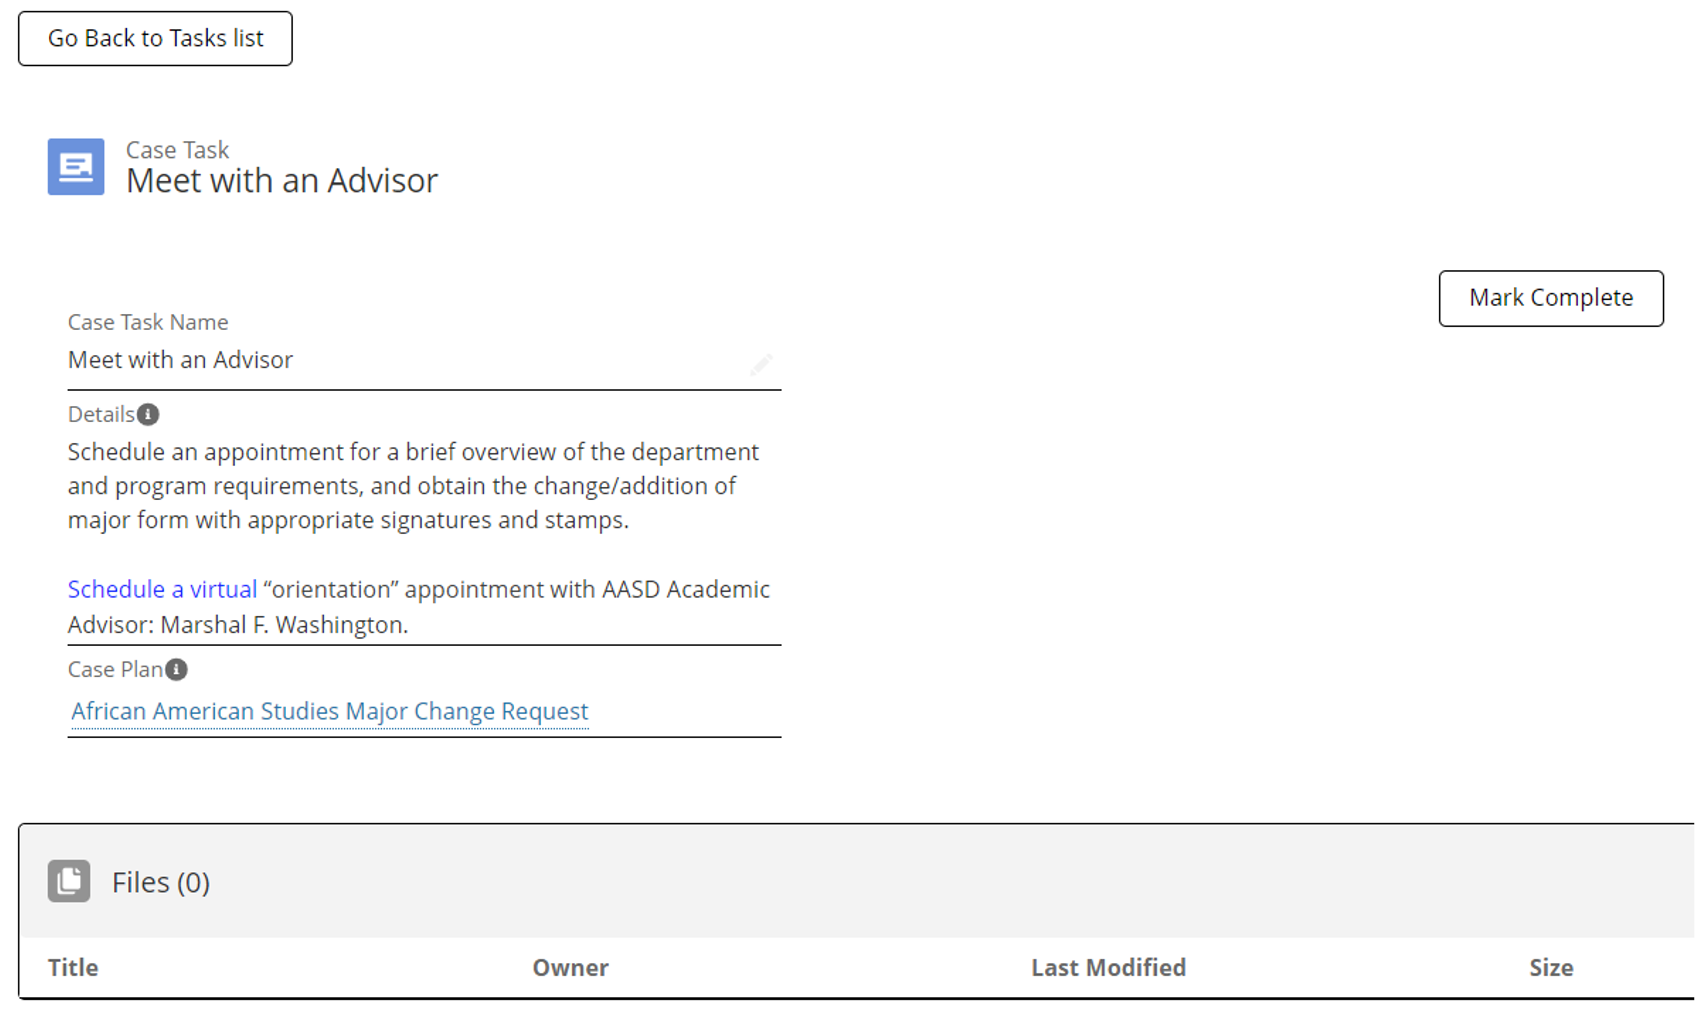Image resolution: width=1695 pixels, height=1011 pixels.
Task: Click the Case Task Name field value
Action: click(x=180, y=360)
